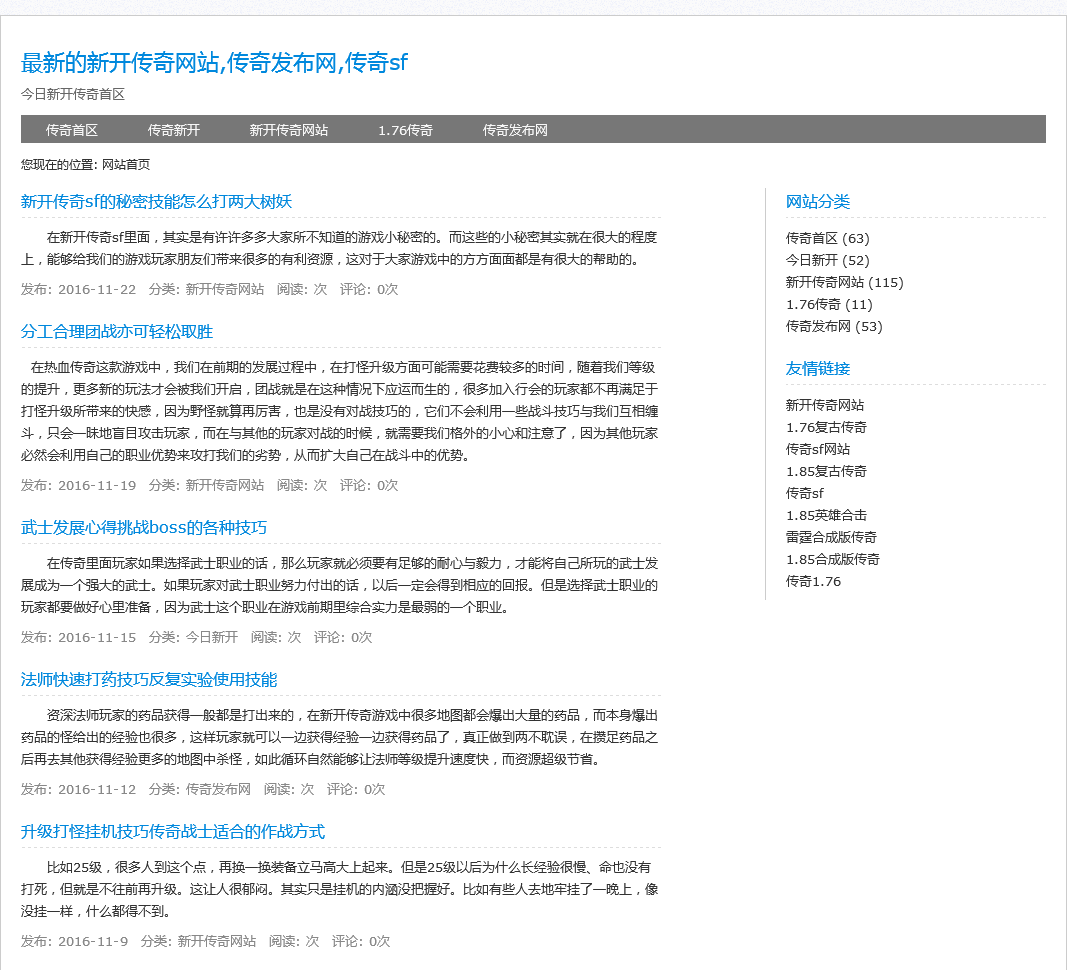Click 阅读: 次 under the 2016-11-12 post

(289, 789)
